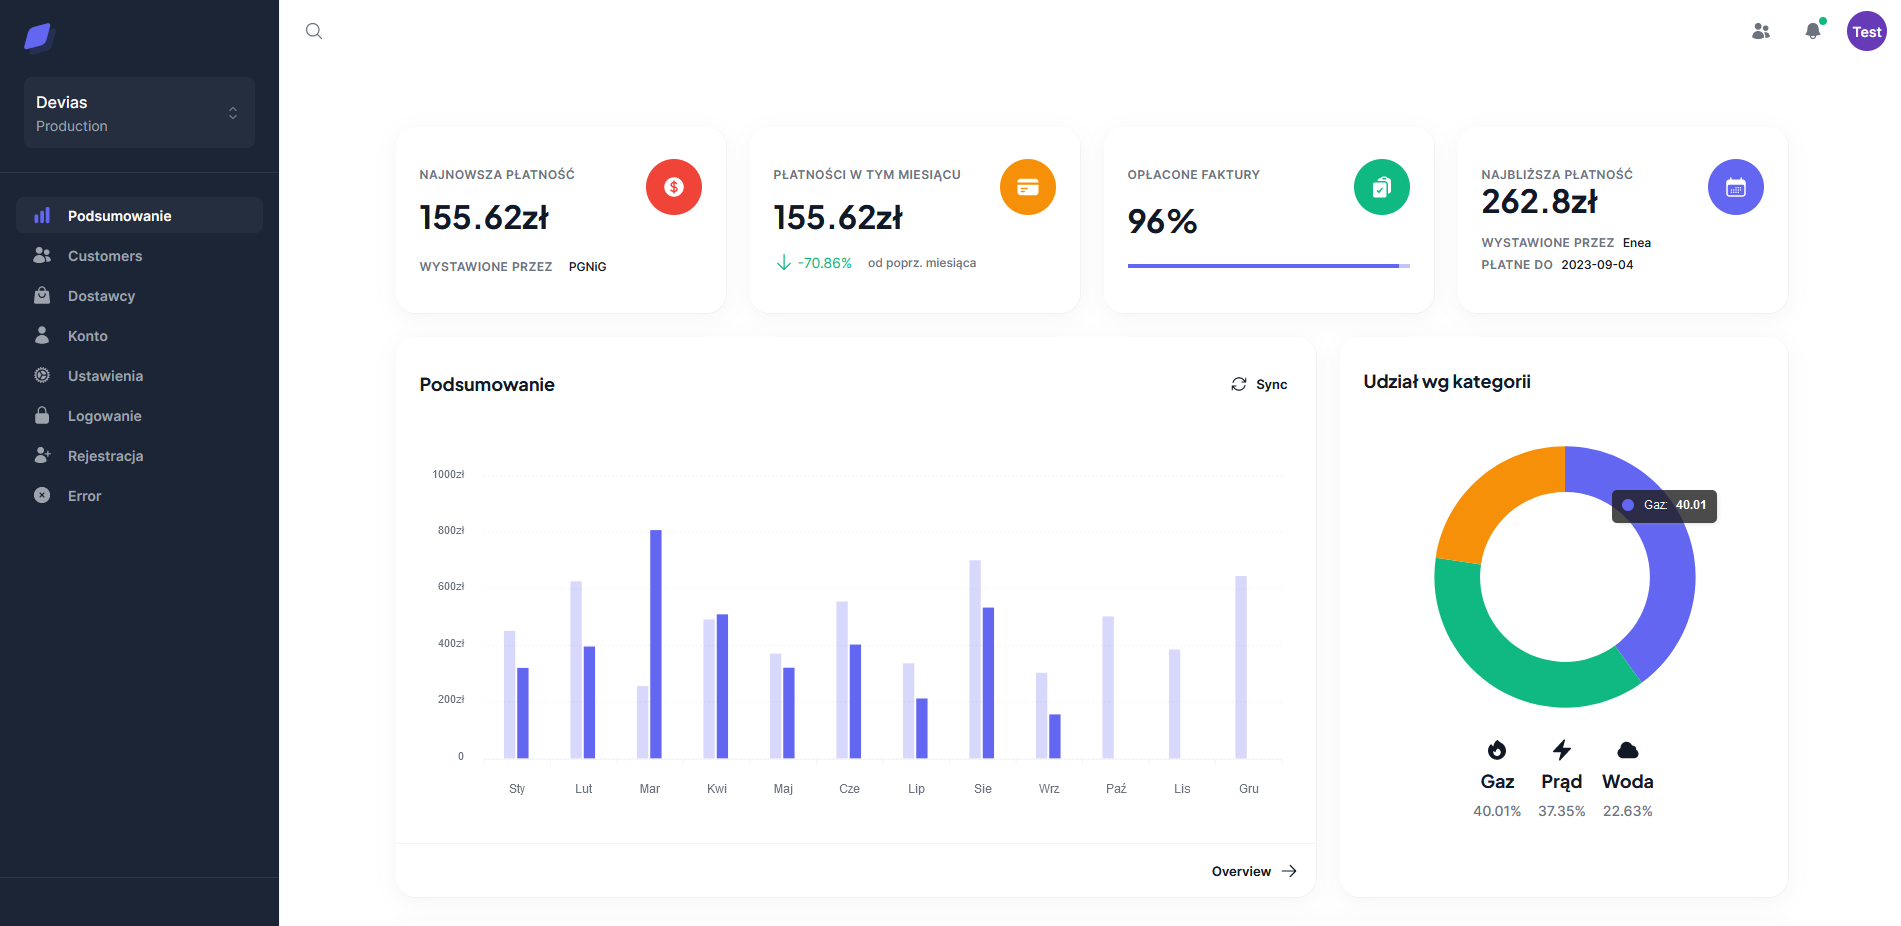Go to Dostawcy in the sidebar
Viewport: 1901px width, 926px height.
click(x=101, y=296)
